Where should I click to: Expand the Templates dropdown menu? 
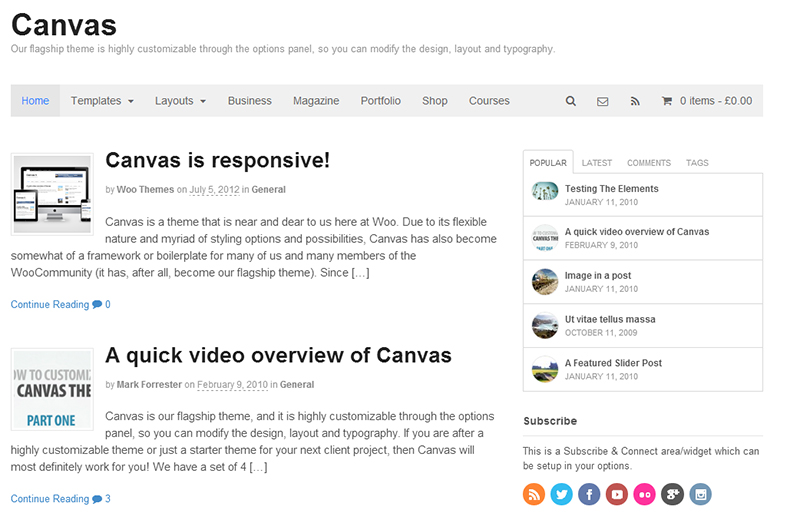pos(102,101)
